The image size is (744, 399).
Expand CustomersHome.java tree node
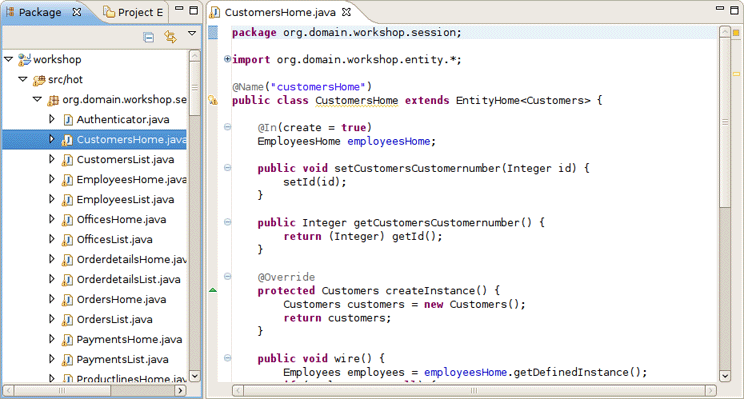(52, 139)
